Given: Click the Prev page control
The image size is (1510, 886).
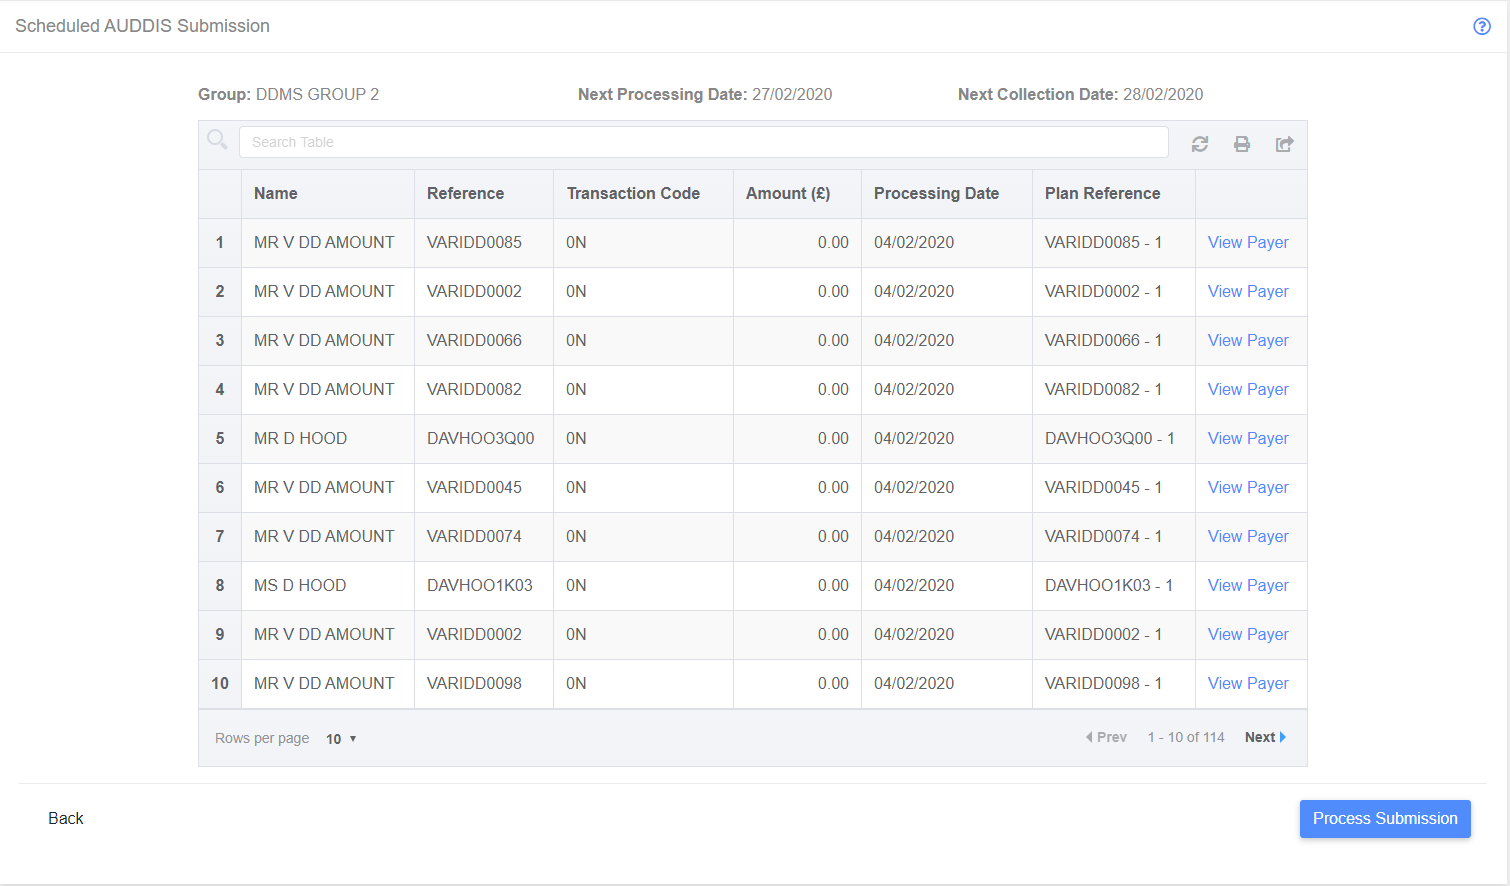Looking at the screenshot, I should point(1106,737).
